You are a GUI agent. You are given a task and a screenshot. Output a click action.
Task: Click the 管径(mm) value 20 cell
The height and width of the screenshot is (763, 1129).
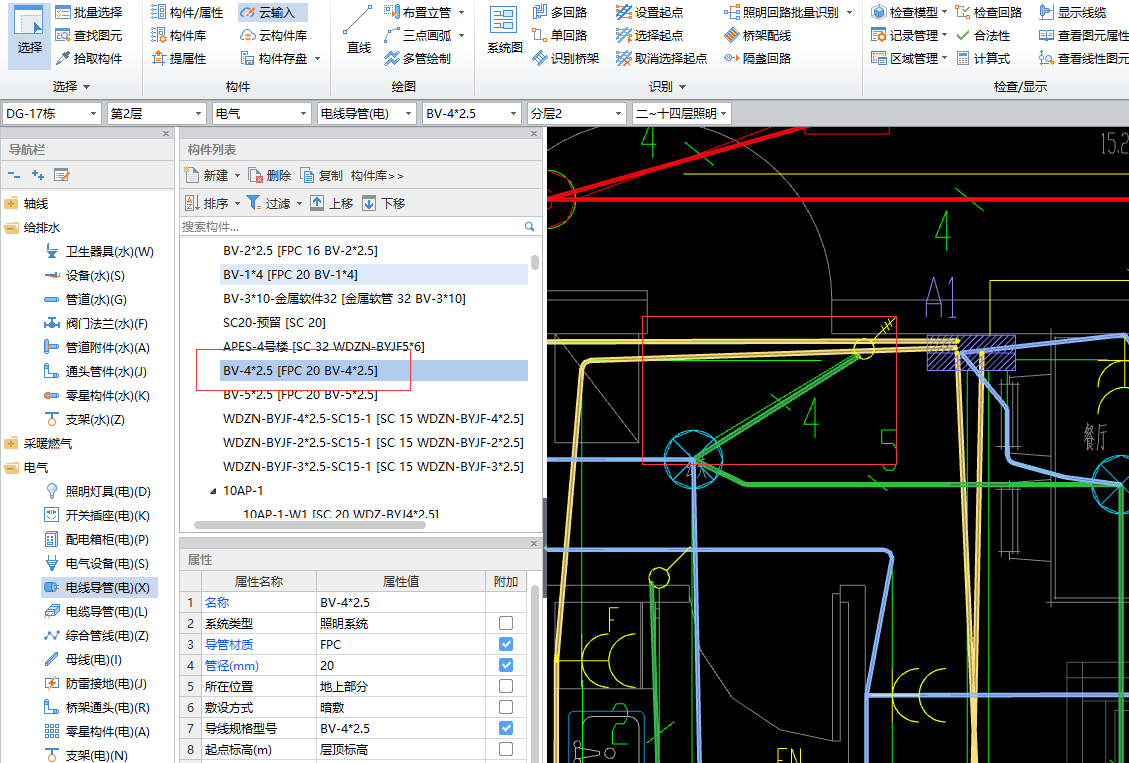401,665
